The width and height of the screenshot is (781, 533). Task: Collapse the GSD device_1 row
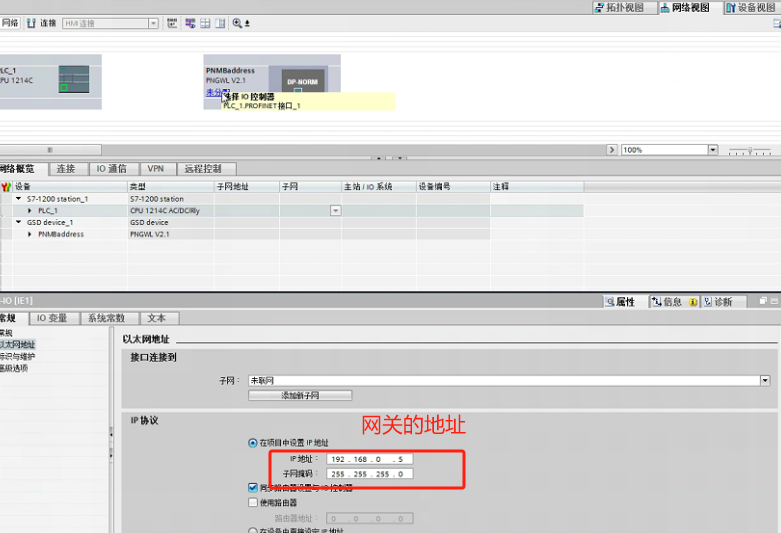click(18, 222)
